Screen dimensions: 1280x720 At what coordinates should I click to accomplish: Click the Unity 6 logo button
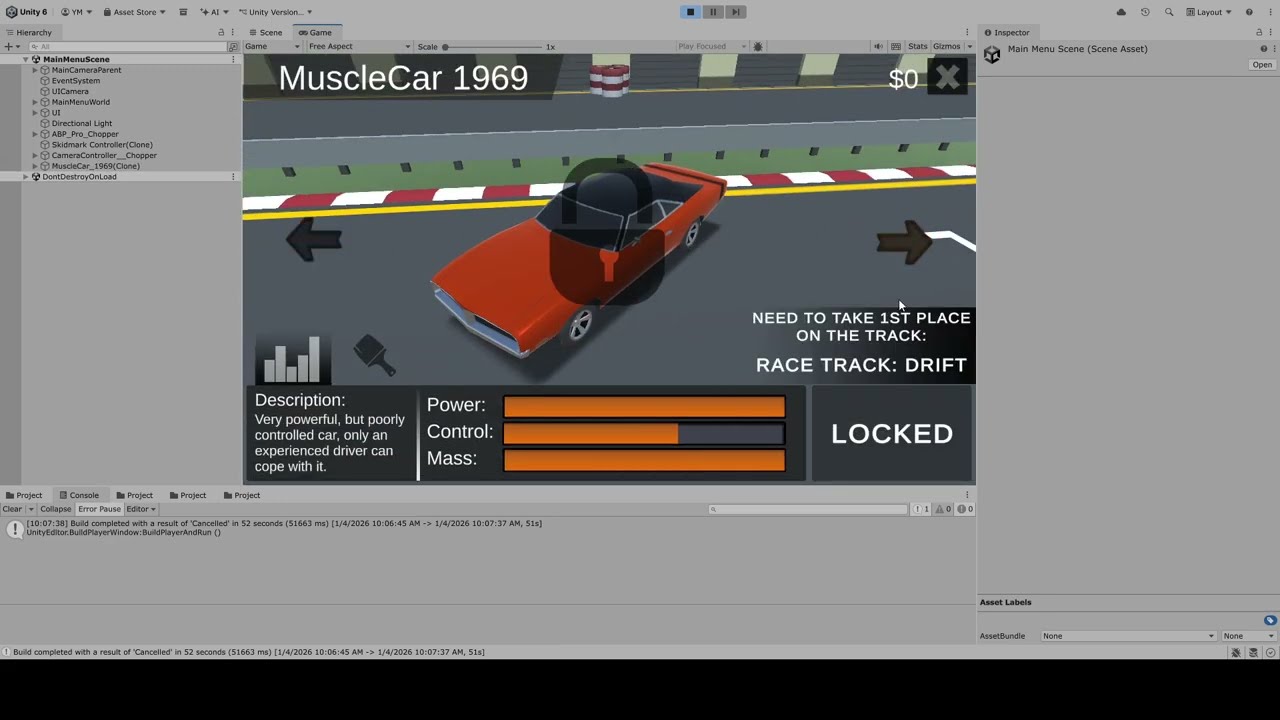[x=26, y=12]
